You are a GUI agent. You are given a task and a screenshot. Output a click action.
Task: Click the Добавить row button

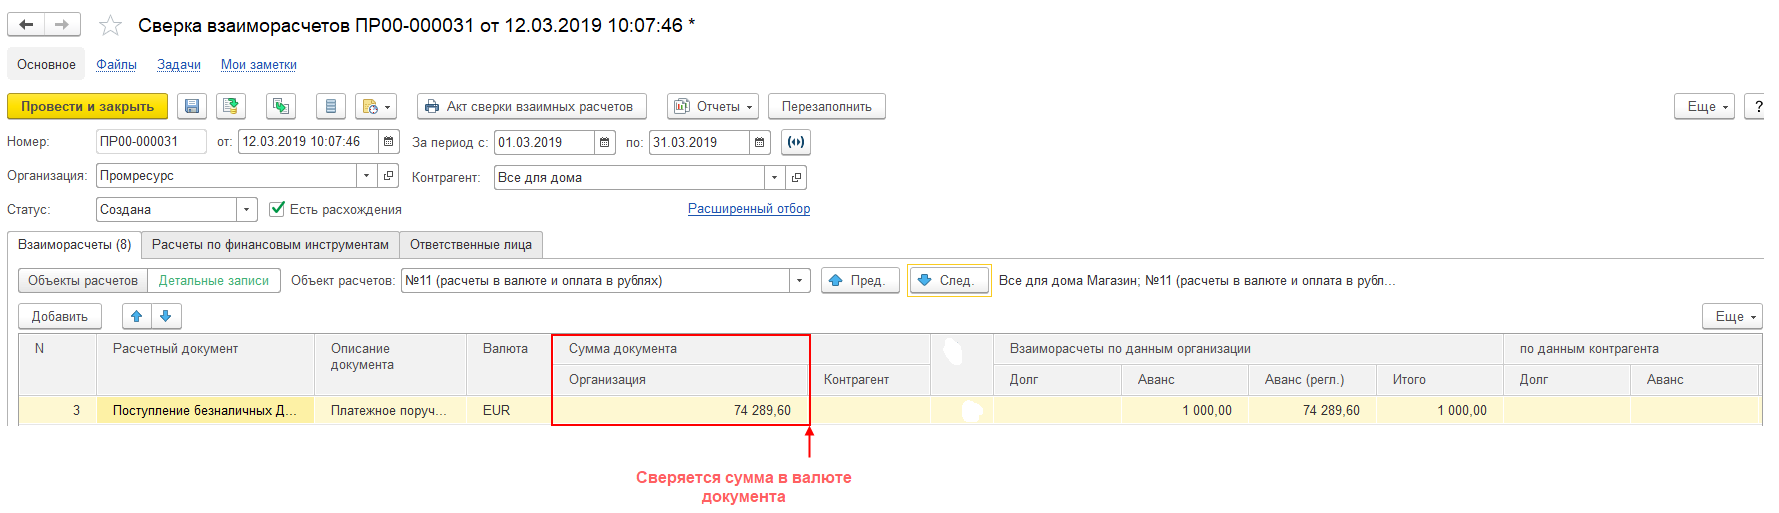click(x=60, y=316)
